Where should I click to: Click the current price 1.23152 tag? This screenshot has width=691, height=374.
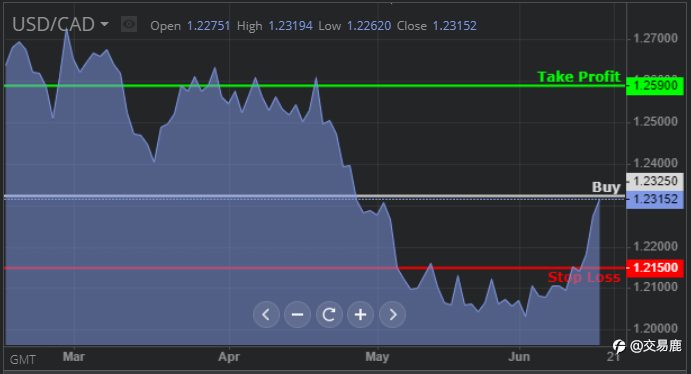point(655,200)
